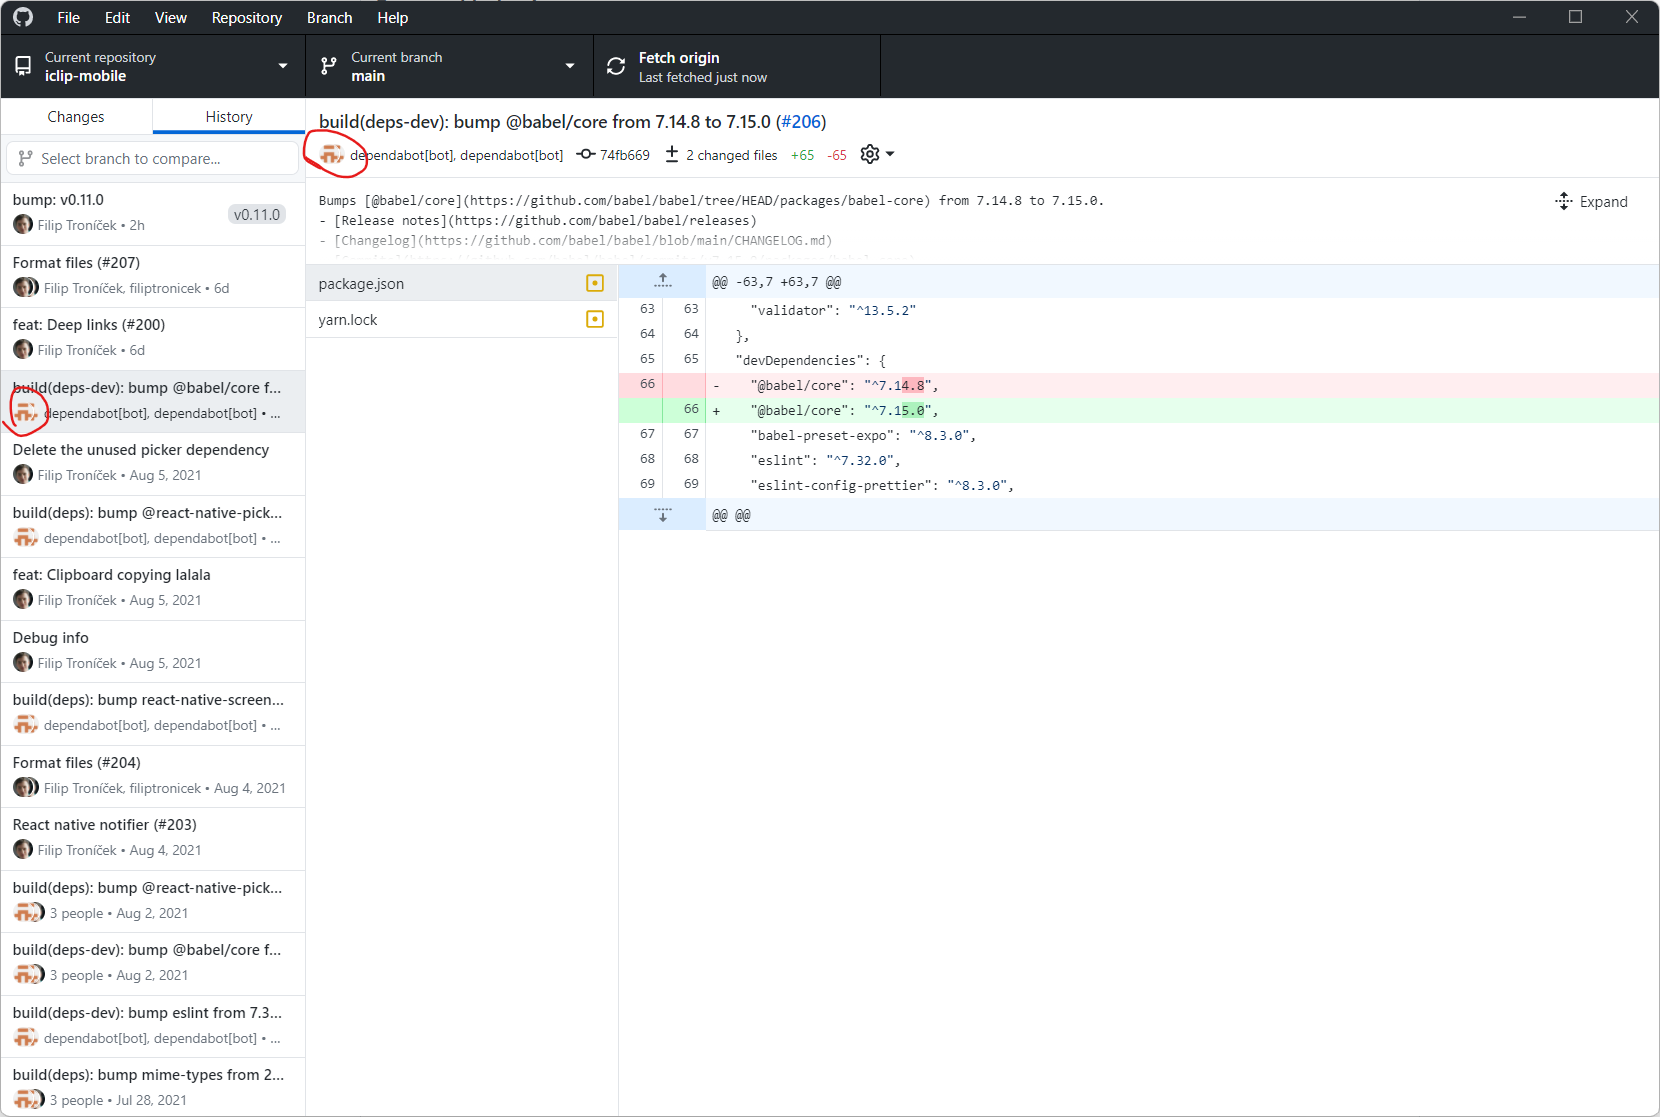
Task: Click Filip Troníček avatar on Debug info
Action: [x=23, y=662]
